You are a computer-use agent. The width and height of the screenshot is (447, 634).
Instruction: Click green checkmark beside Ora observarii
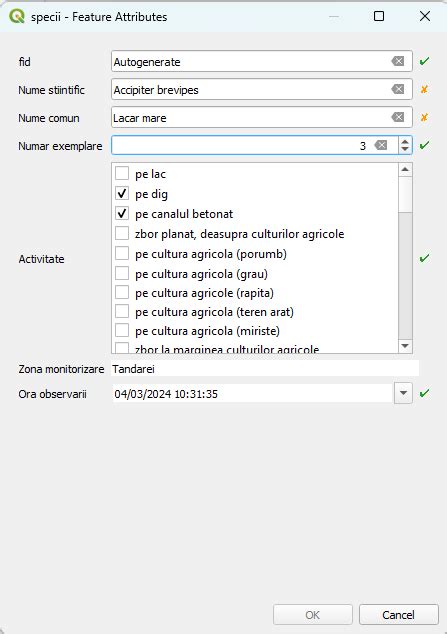pyautogui.click(x=424, y=393)
